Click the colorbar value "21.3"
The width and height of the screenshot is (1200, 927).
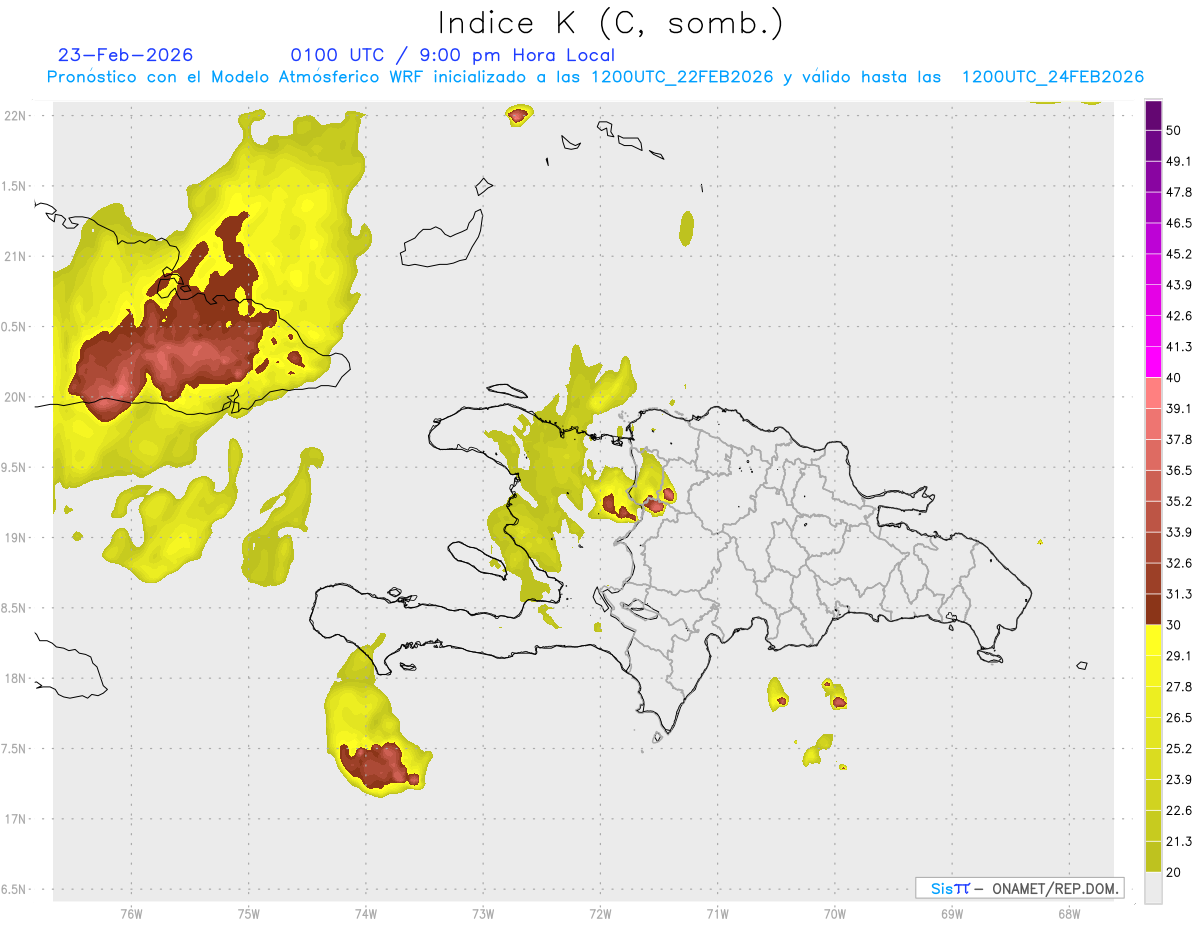[1178, 841]
